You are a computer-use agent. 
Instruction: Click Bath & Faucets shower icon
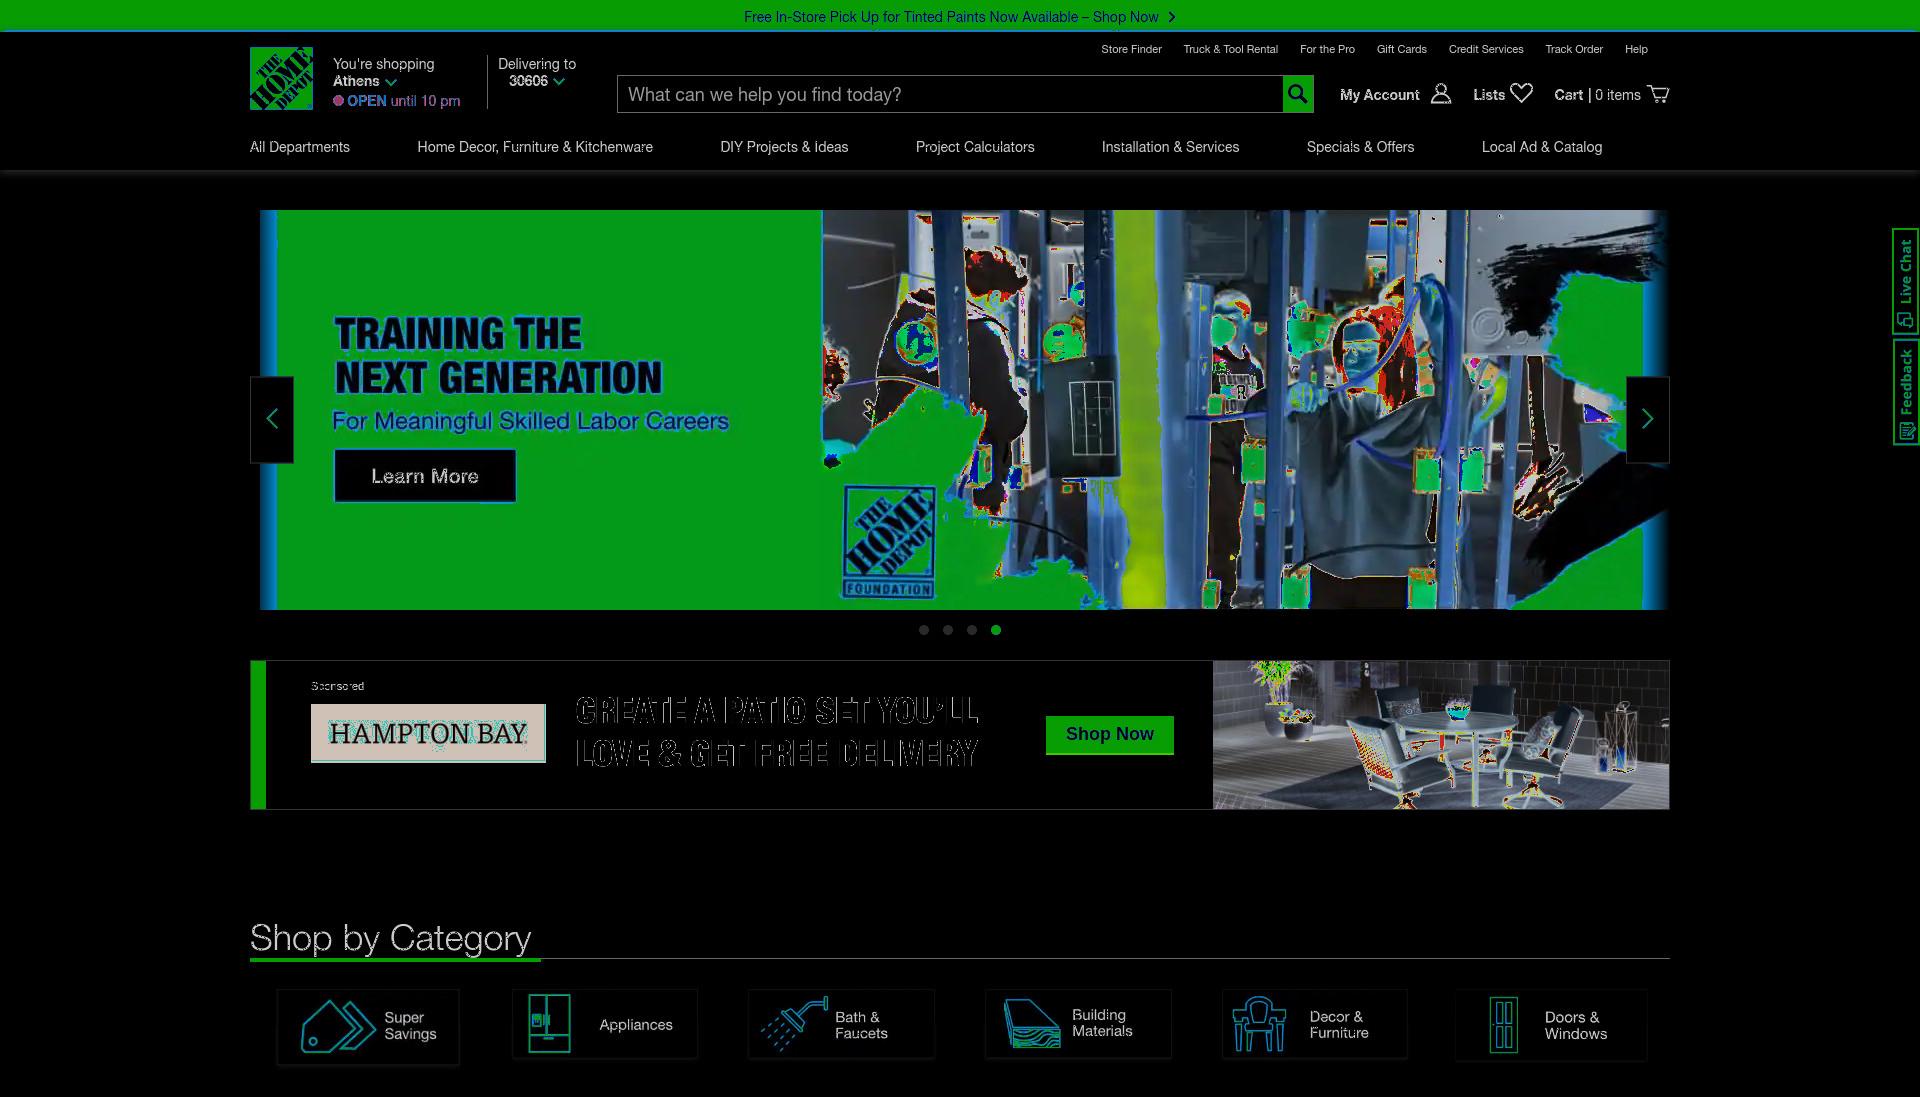point(794,1023)
